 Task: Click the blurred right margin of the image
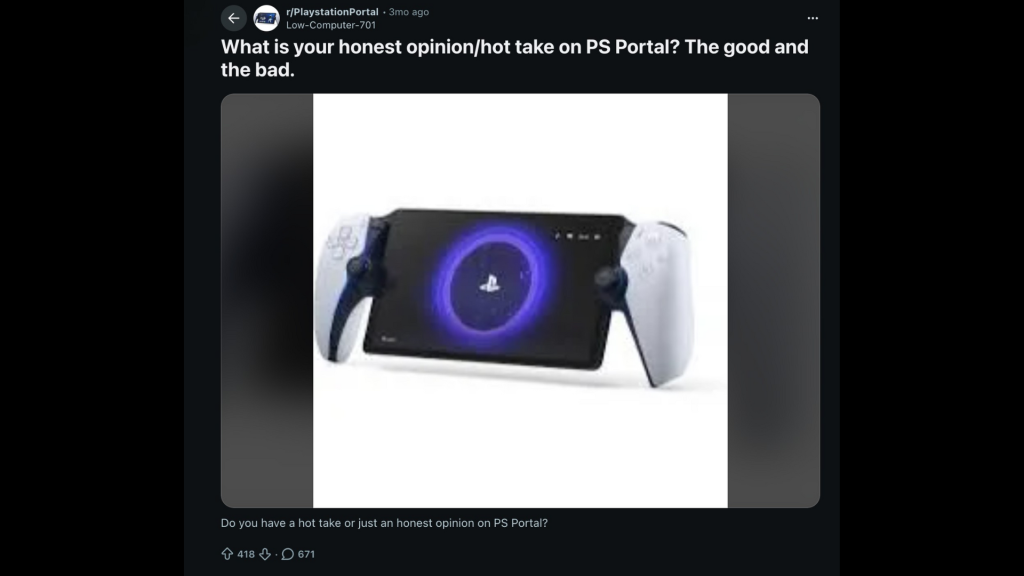pos(774,300)
